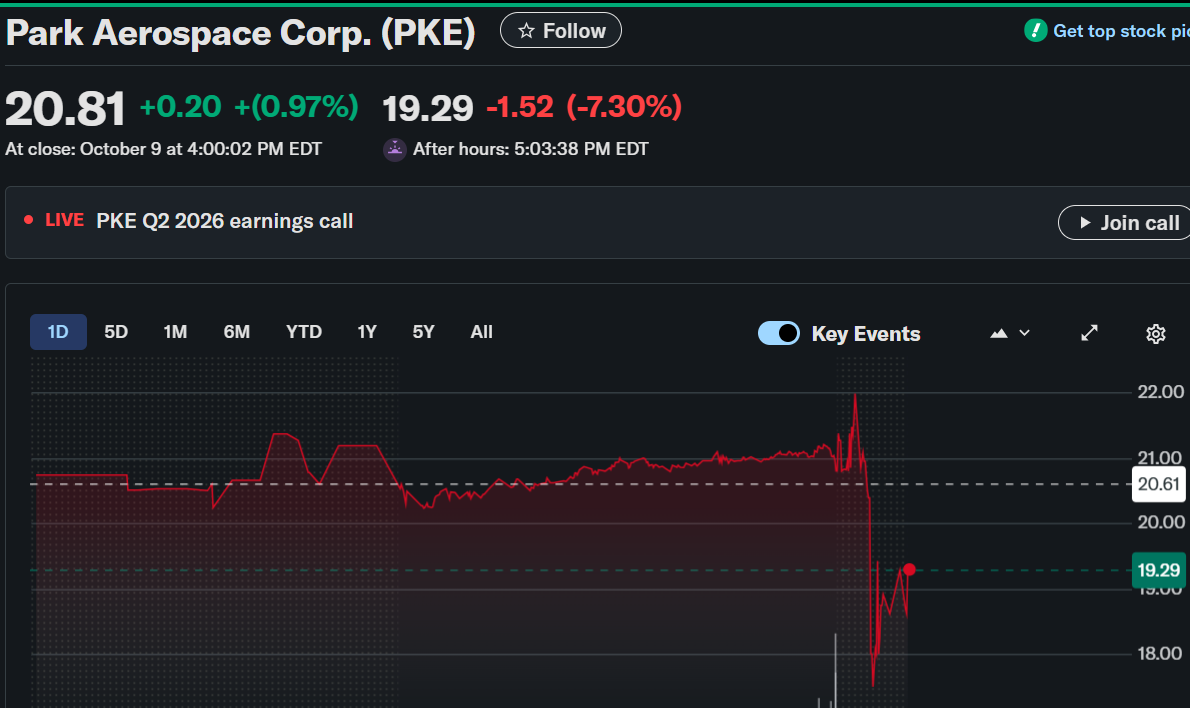Viewport: 1190px width, 708px height.
Task: Select the 5Y chart range
Action: tap(424, 332)
